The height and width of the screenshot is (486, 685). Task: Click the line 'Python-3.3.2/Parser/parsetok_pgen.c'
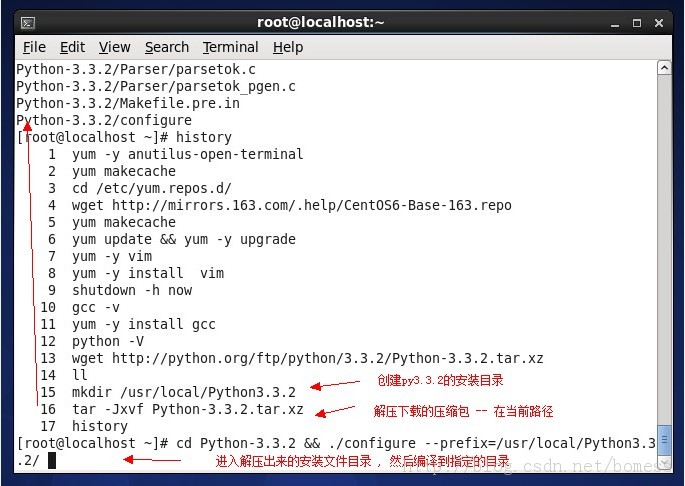click(156, 86)
